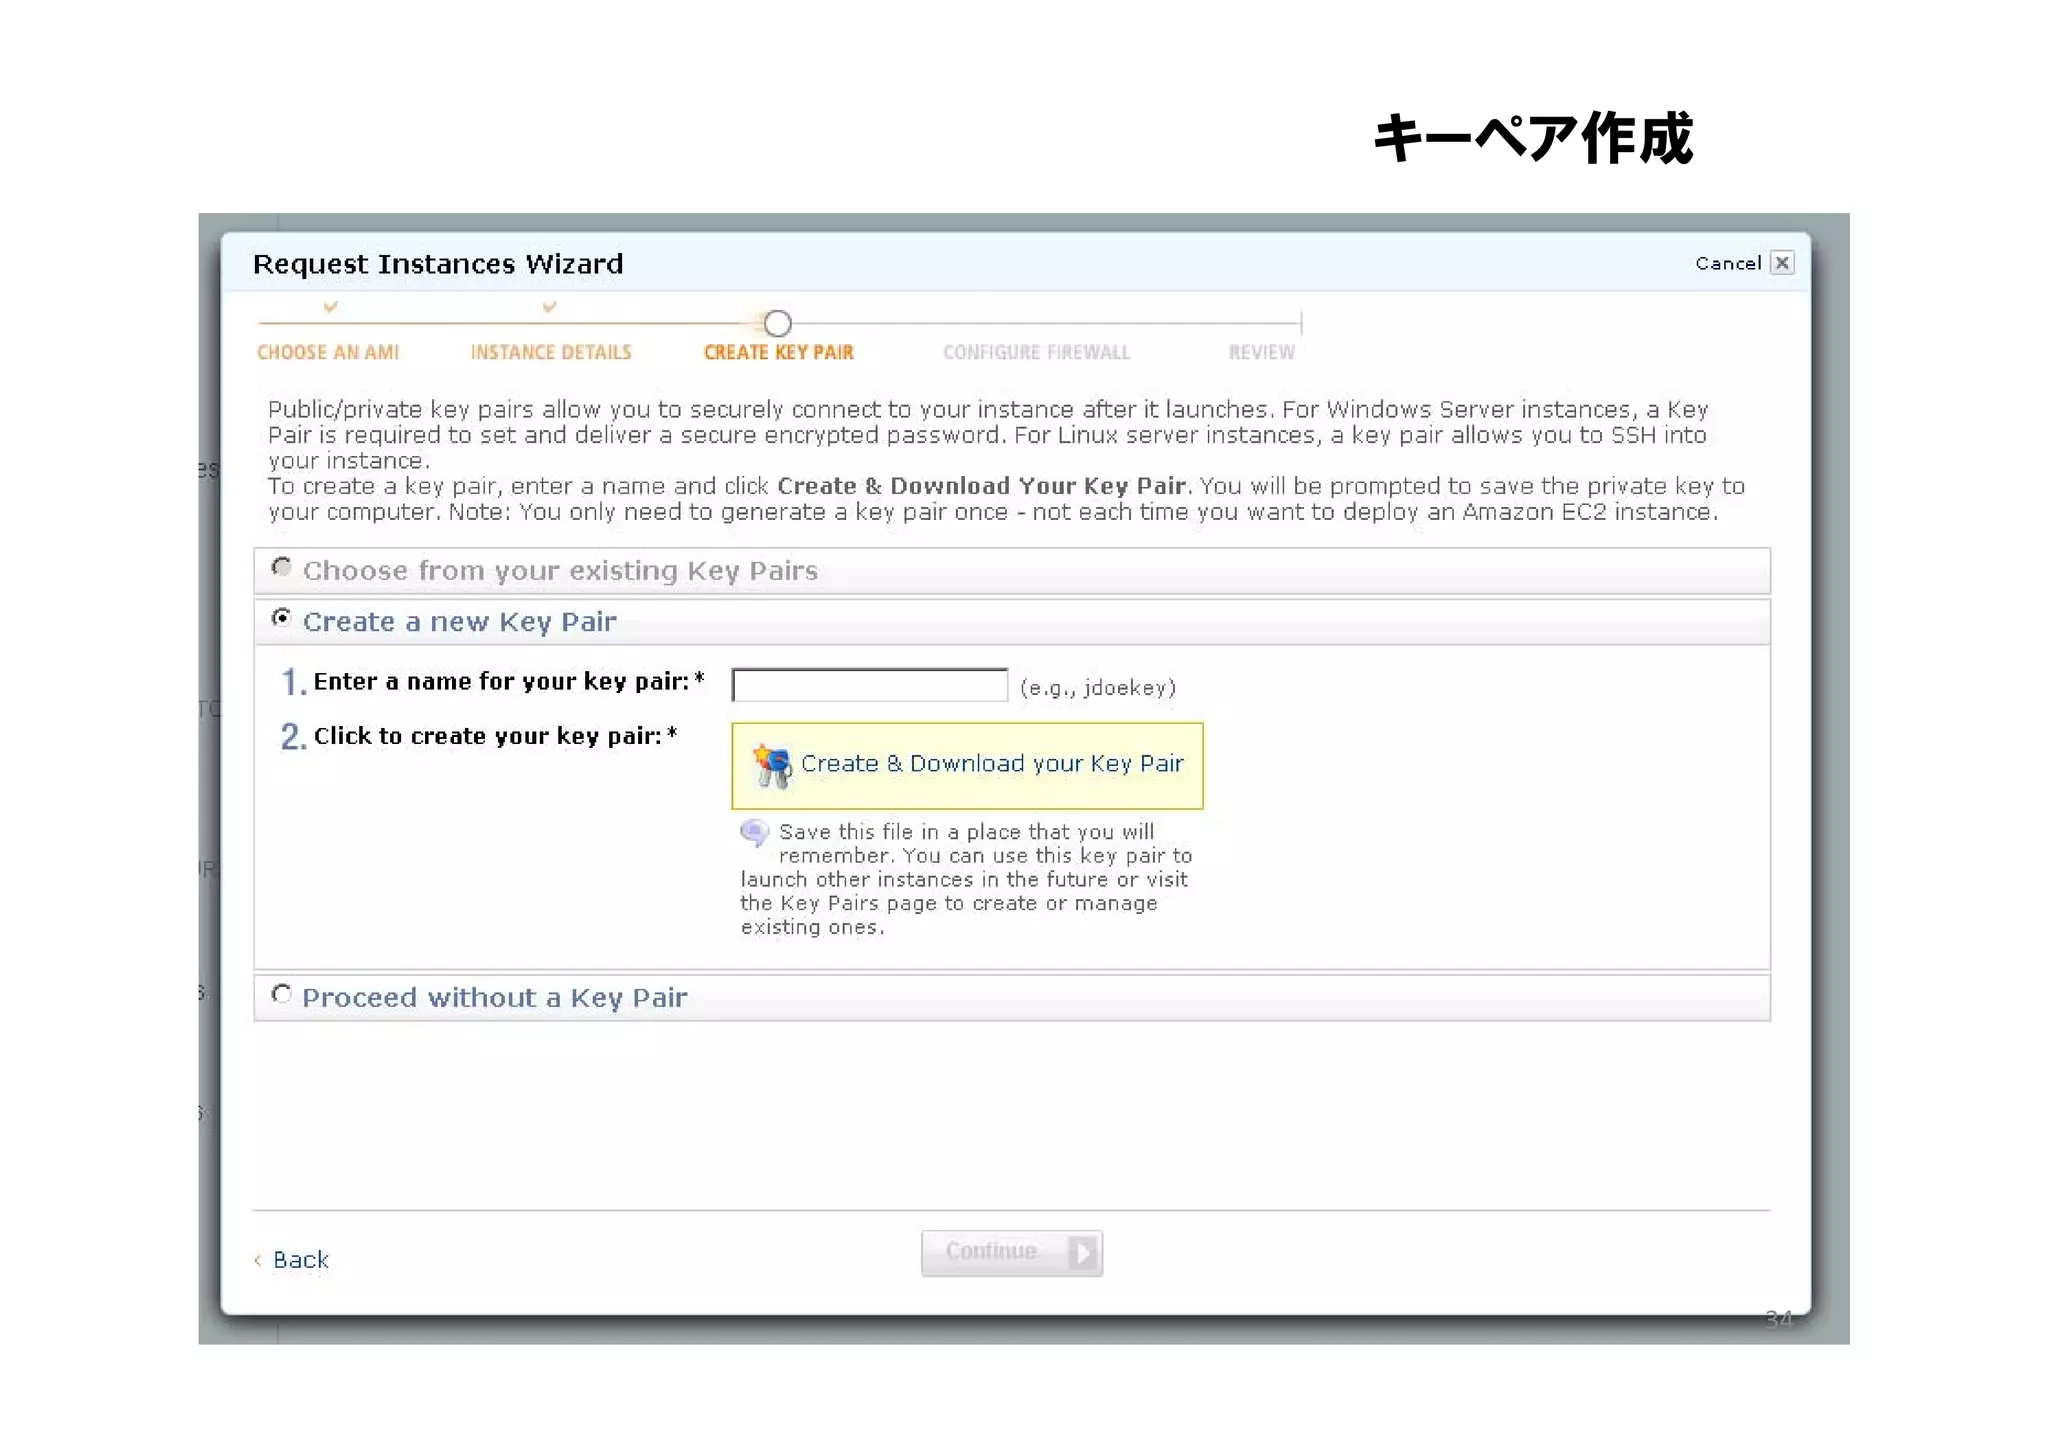Expand the existing Key Pairs section header

[560, 571]
